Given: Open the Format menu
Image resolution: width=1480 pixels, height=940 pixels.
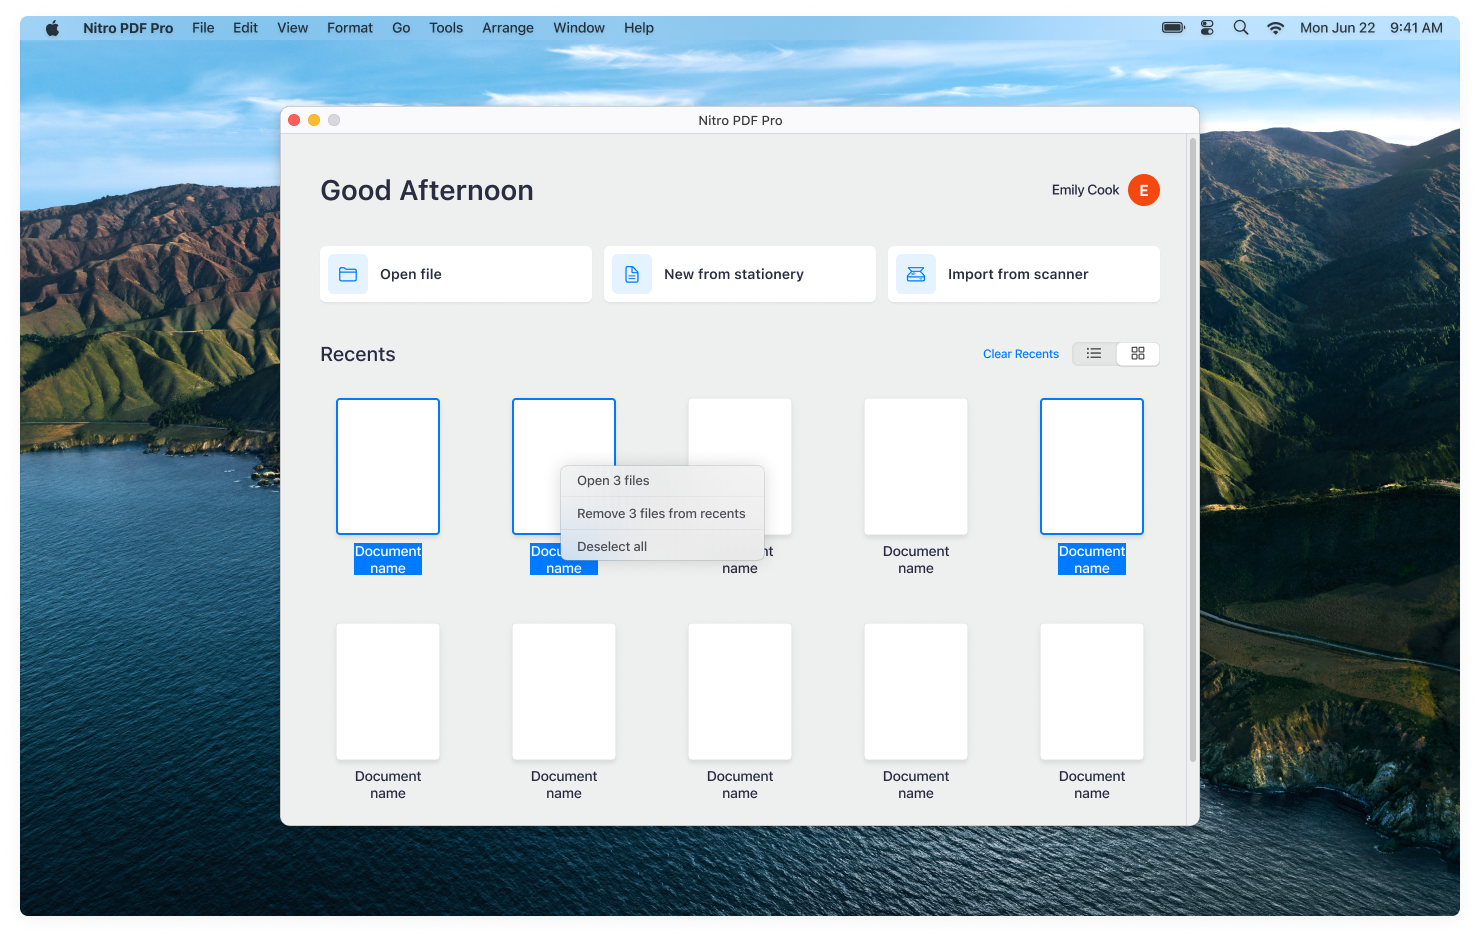Looking at the screenshot, I should tap(349, 27).
